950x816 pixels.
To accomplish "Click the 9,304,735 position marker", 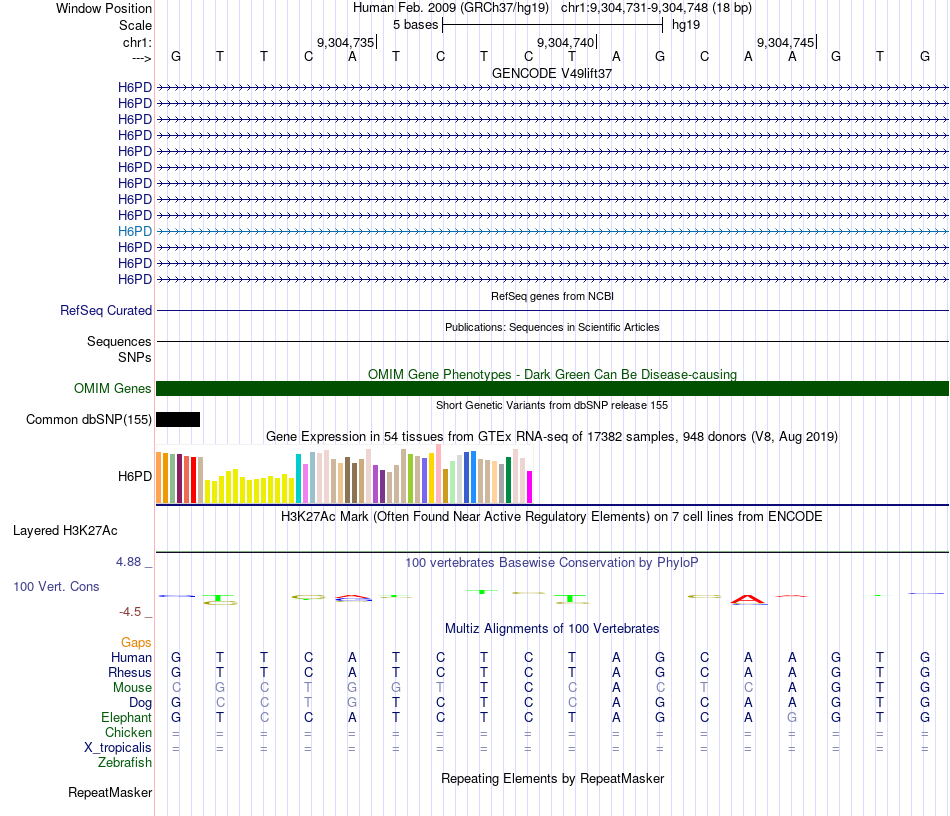I will coord(345,42).
